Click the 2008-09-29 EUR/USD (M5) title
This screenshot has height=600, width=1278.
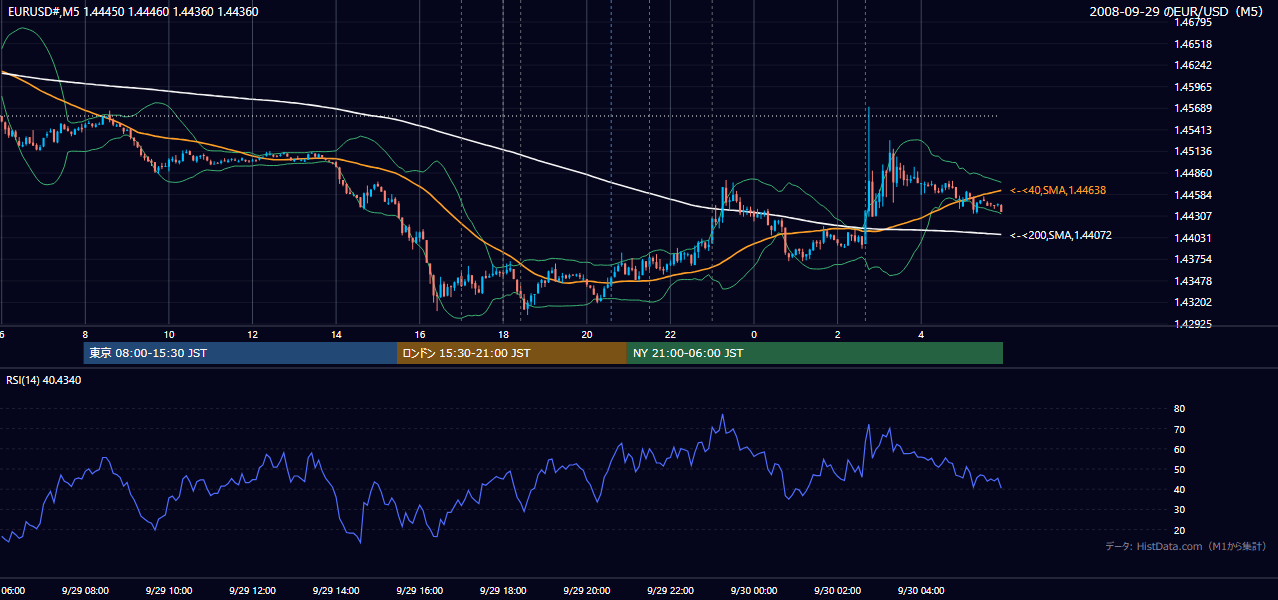pyautogui.click(x=1177, y=12)
